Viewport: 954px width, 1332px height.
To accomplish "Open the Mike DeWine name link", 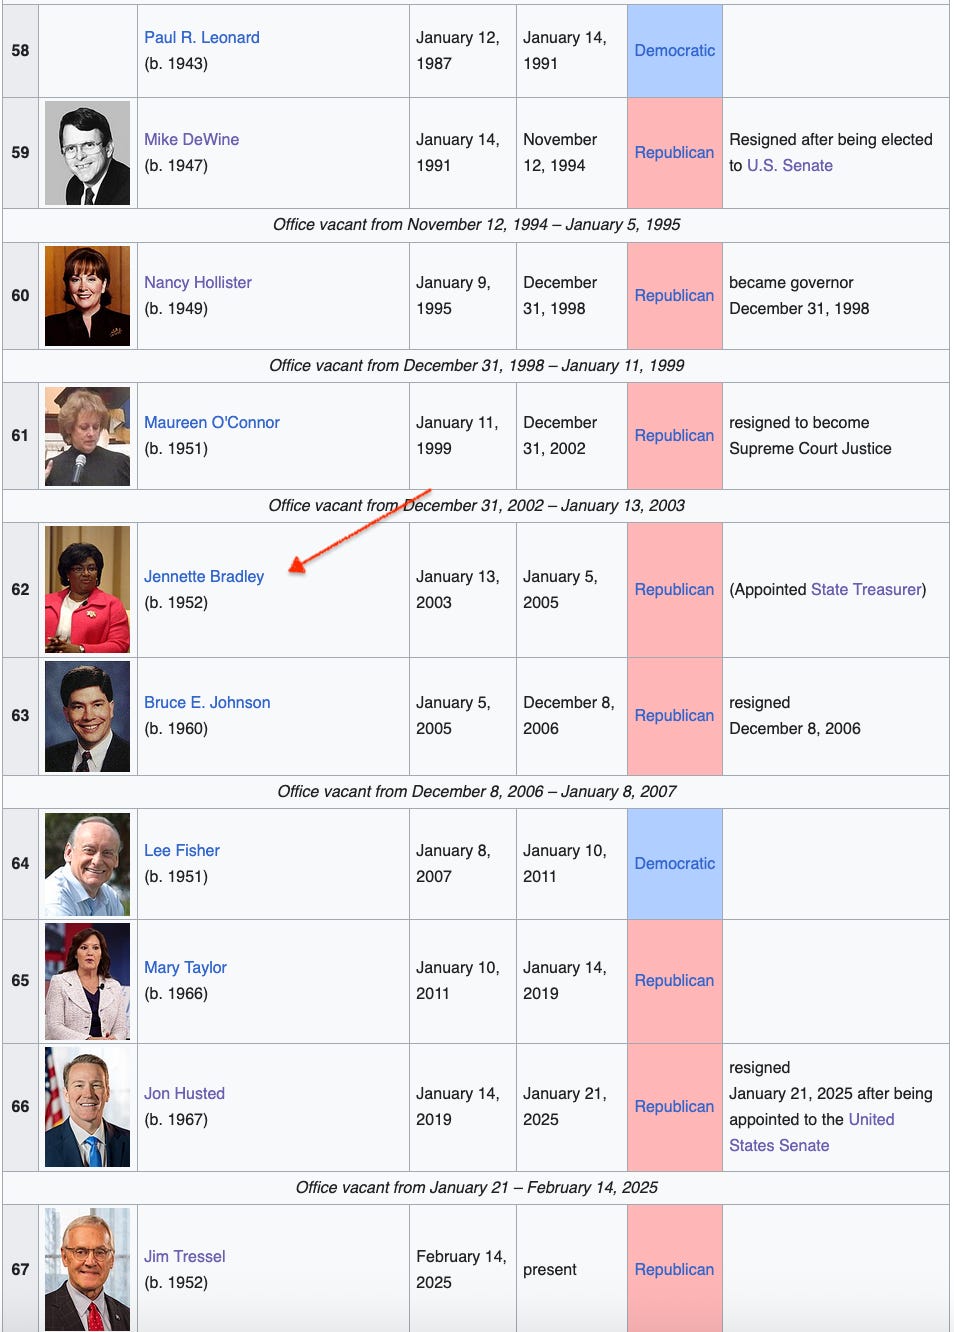I will tap(192, 139).
